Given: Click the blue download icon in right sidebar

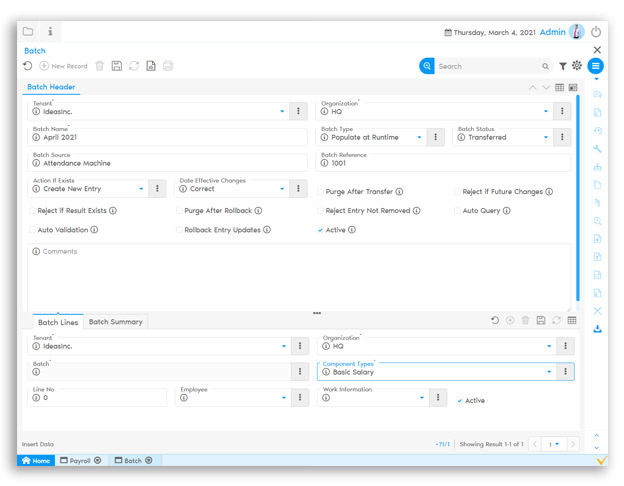Looking at the screenshot, I should [x=597, y=328].
